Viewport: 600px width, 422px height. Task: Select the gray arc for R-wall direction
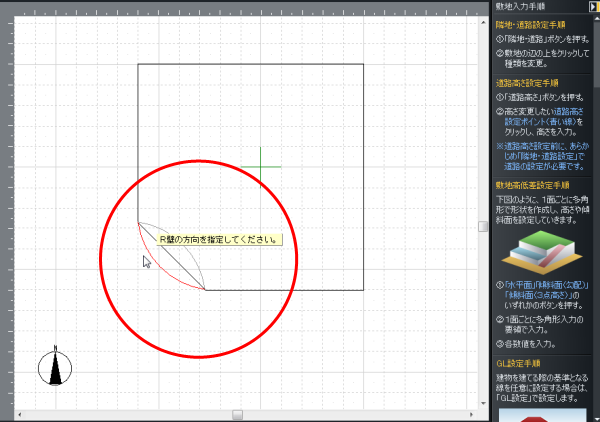pos(186,242)
